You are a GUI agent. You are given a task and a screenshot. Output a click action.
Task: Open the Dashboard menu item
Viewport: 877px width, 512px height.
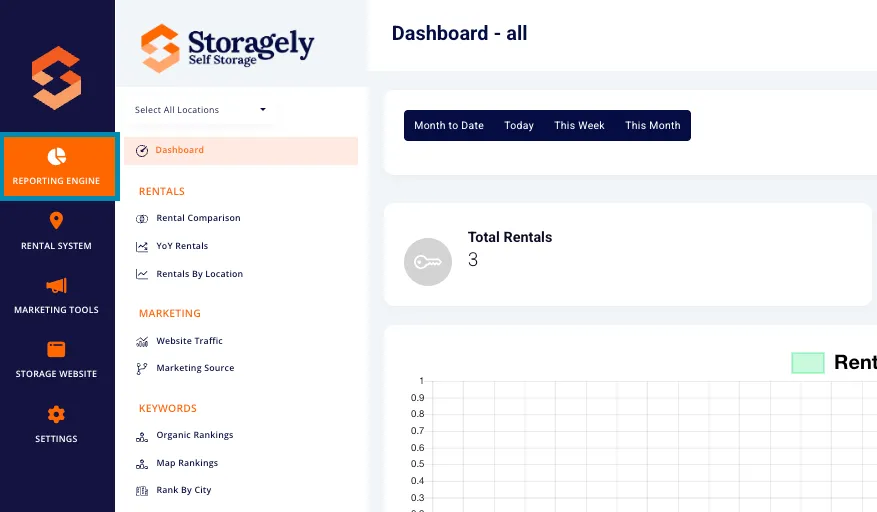point(241,151)
